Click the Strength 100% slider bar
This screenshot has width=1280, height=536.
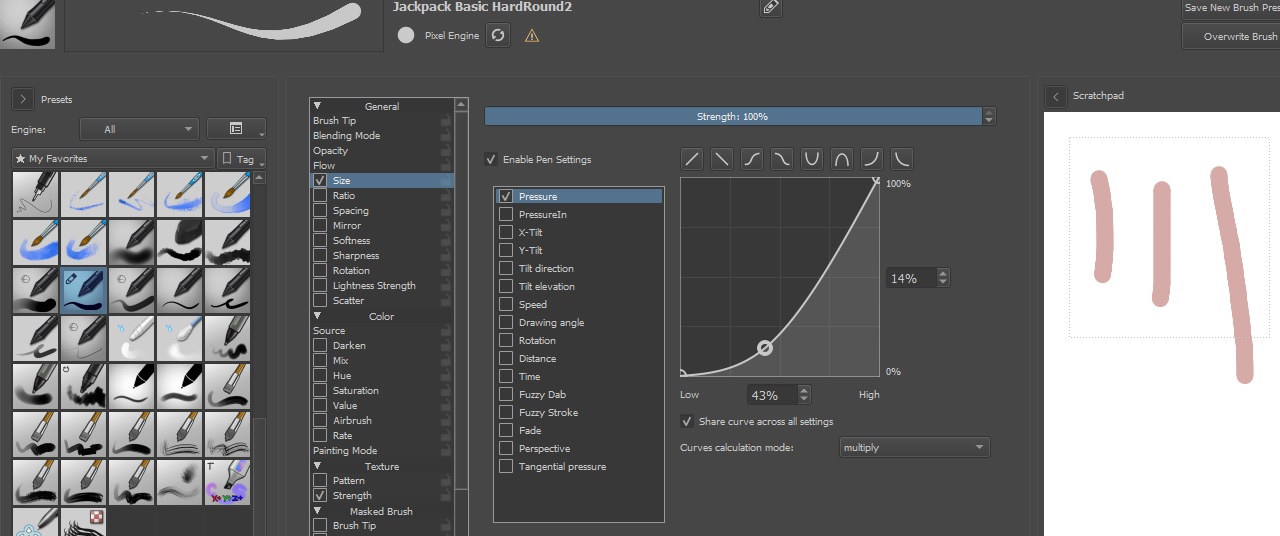732,117
